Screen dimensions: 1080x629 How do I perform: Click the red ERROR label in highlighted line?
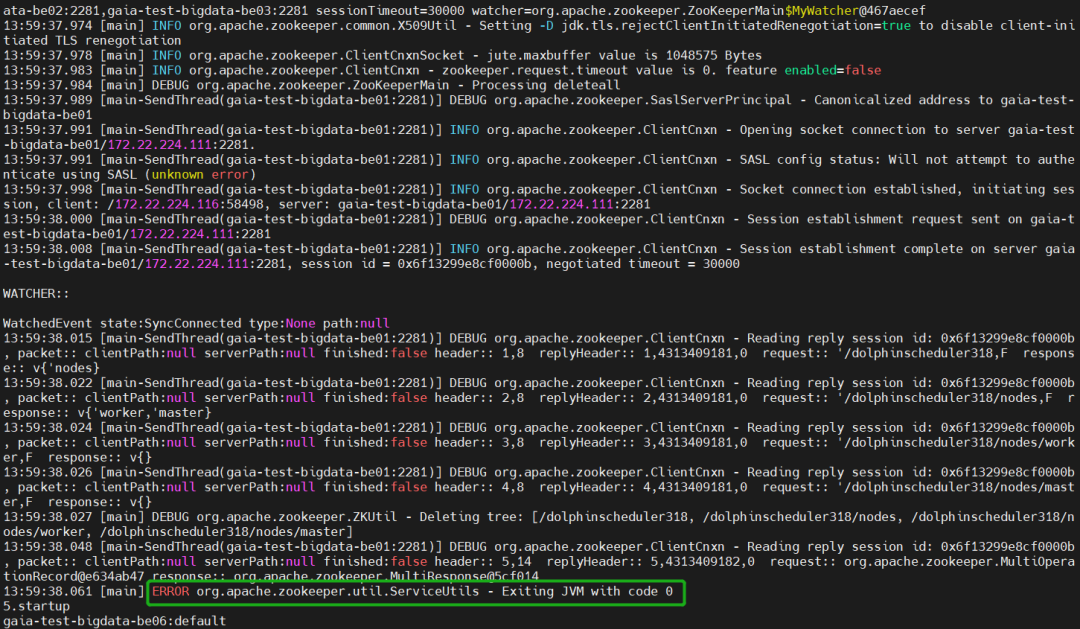[x=170, y=591]
